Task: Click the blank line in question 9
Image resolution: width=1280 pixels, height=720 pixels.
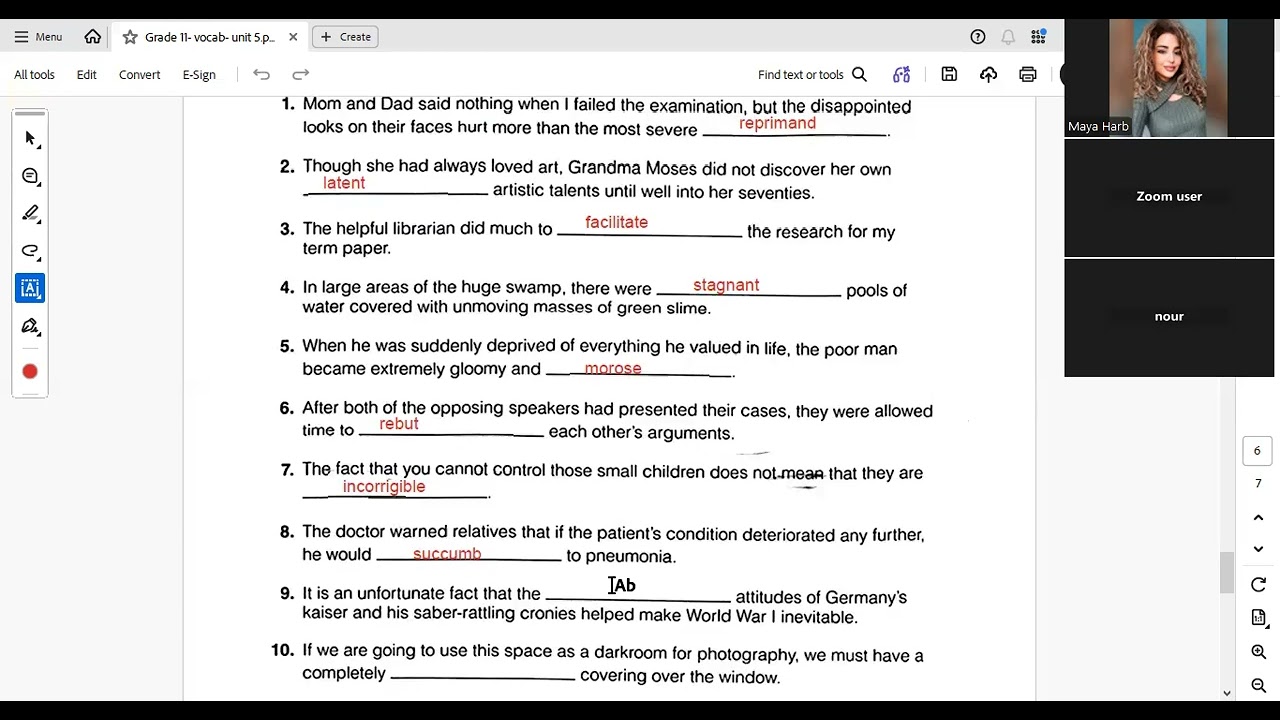Action: (x=638, y=600)
